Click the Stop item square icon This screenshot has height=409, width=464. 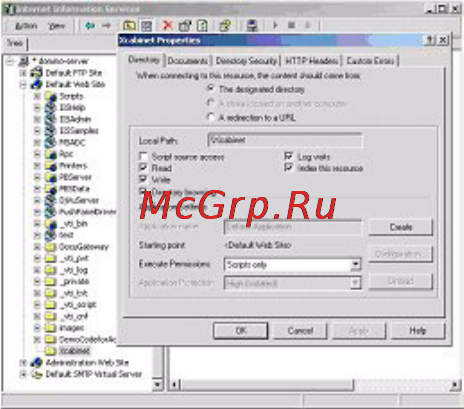(291, 25)
